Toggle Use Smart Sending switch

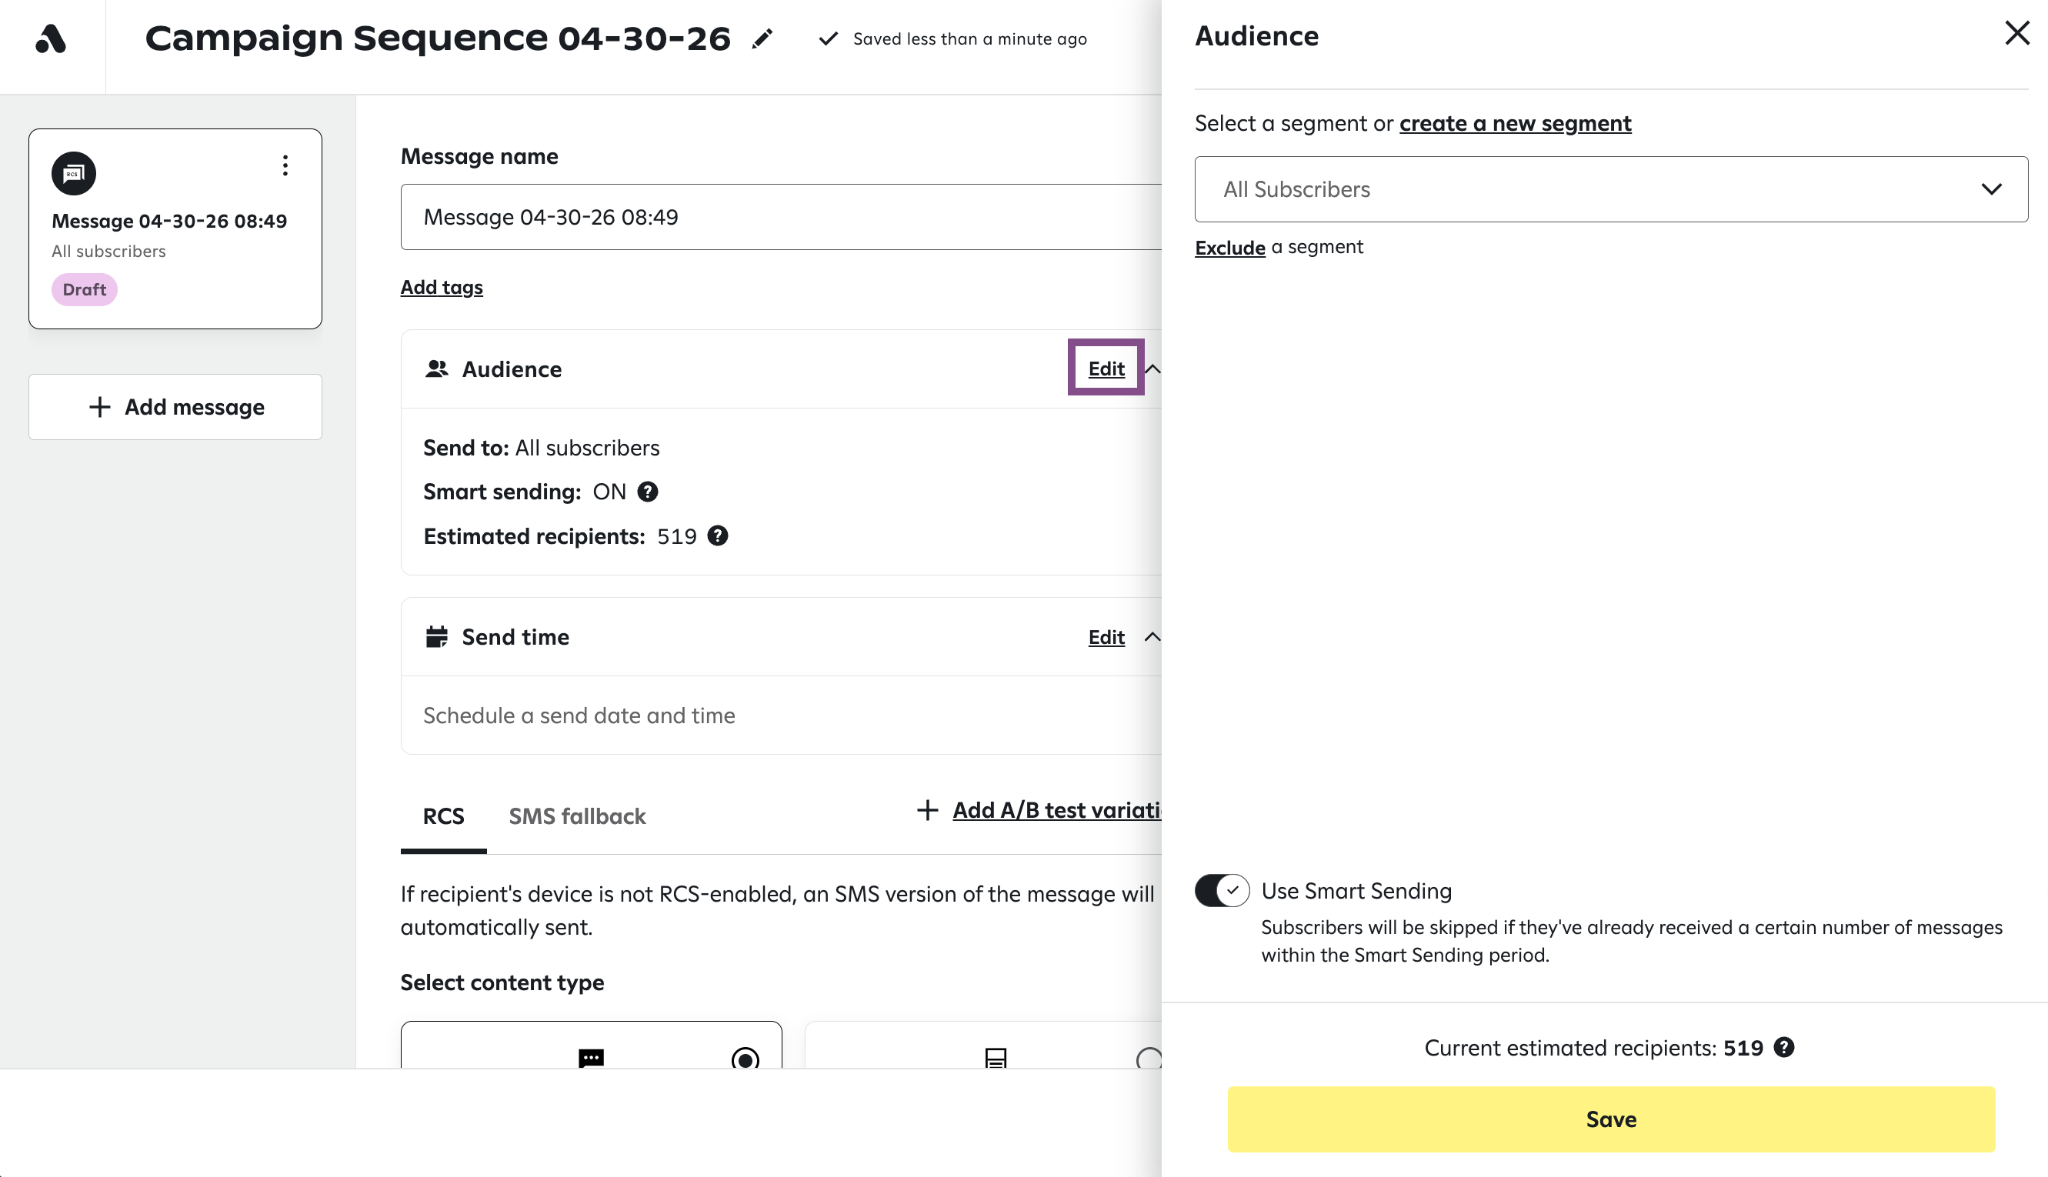[x=1222, y=890]
